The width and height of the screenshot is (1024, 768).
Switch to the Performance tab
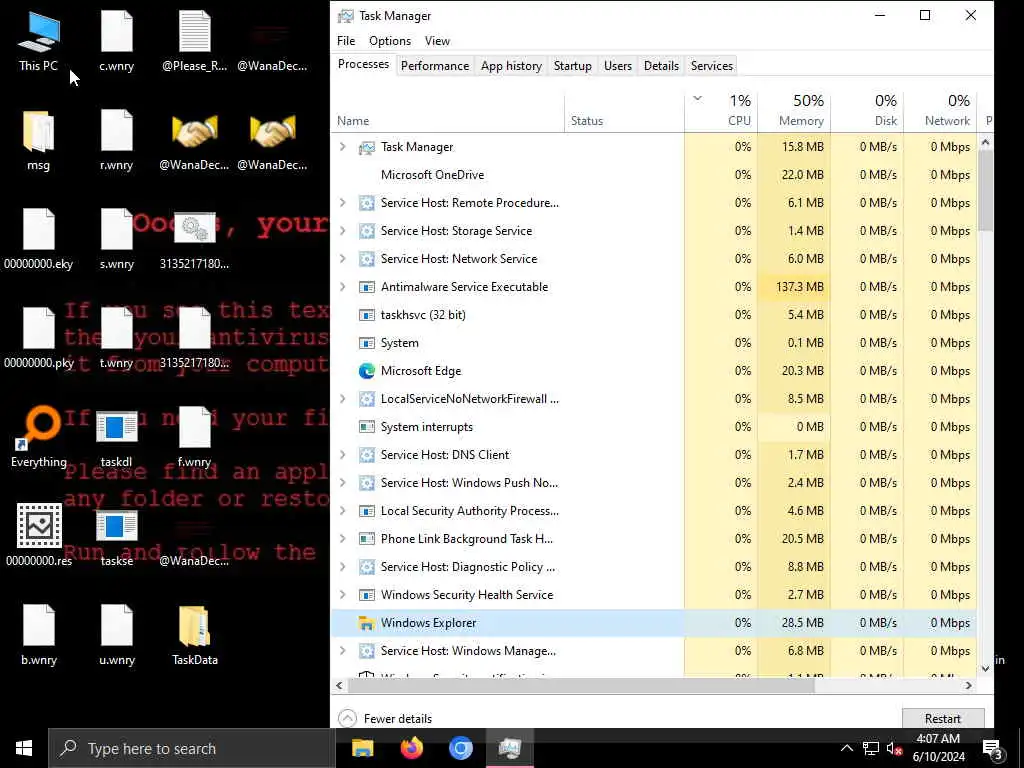435,66
